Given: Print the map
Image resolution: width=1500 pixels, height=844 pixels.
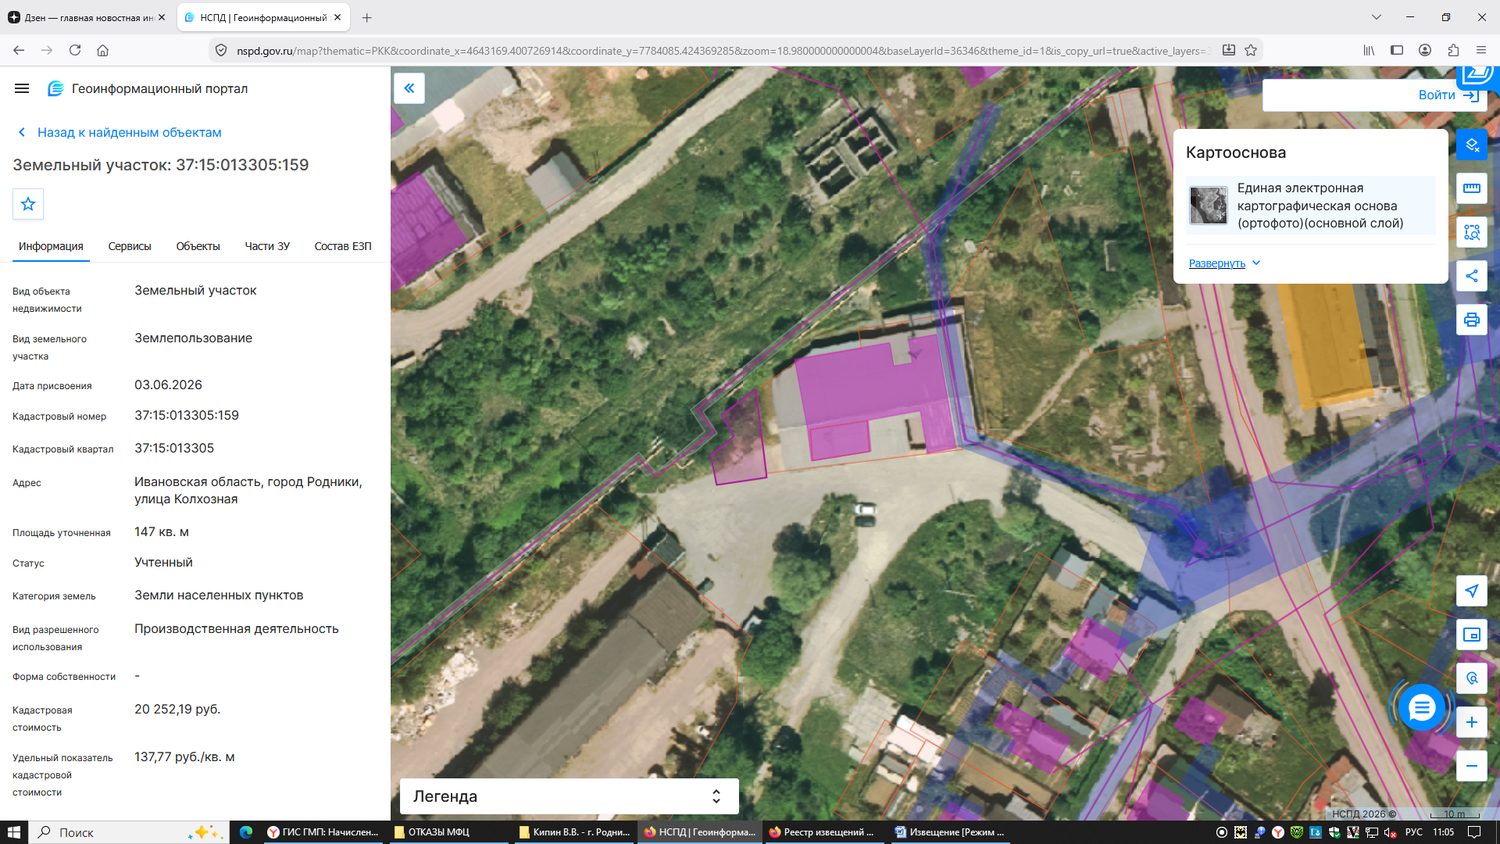Looking at the screenshot, I should 1472,320.
